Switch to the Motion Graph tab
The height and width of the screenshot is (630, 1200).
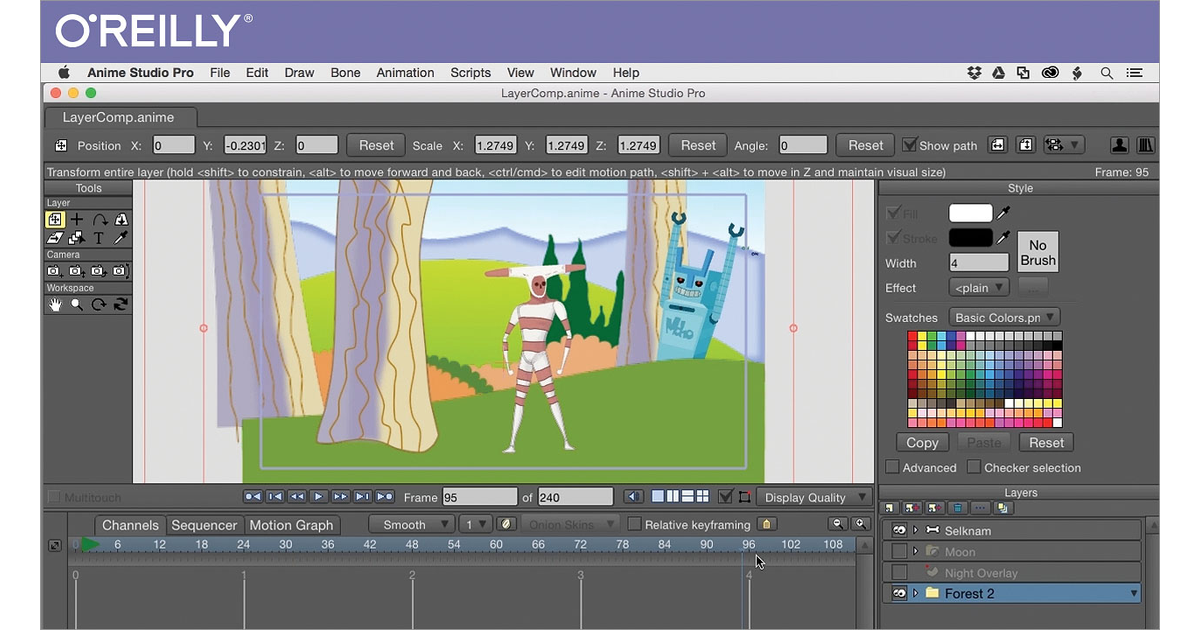pyautogui.click(x=291, y=525)
